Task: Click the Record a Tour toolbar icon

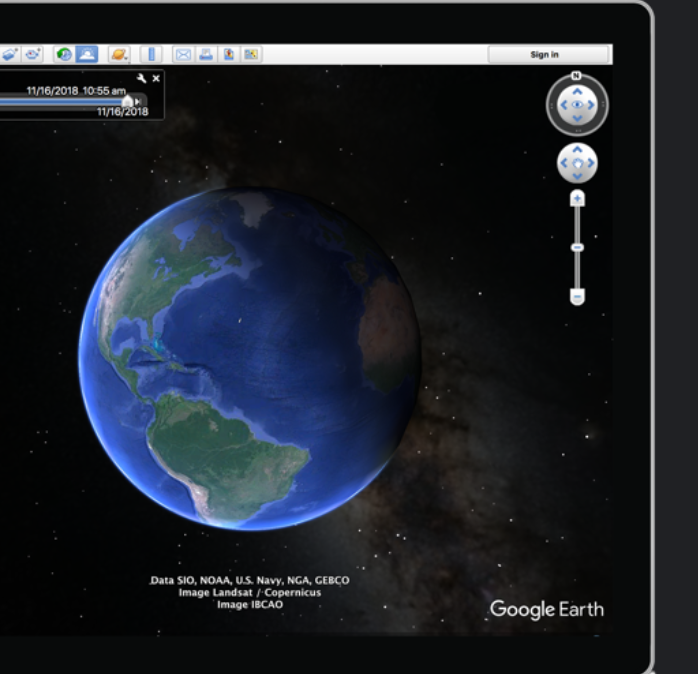Action: pos(32,54)
